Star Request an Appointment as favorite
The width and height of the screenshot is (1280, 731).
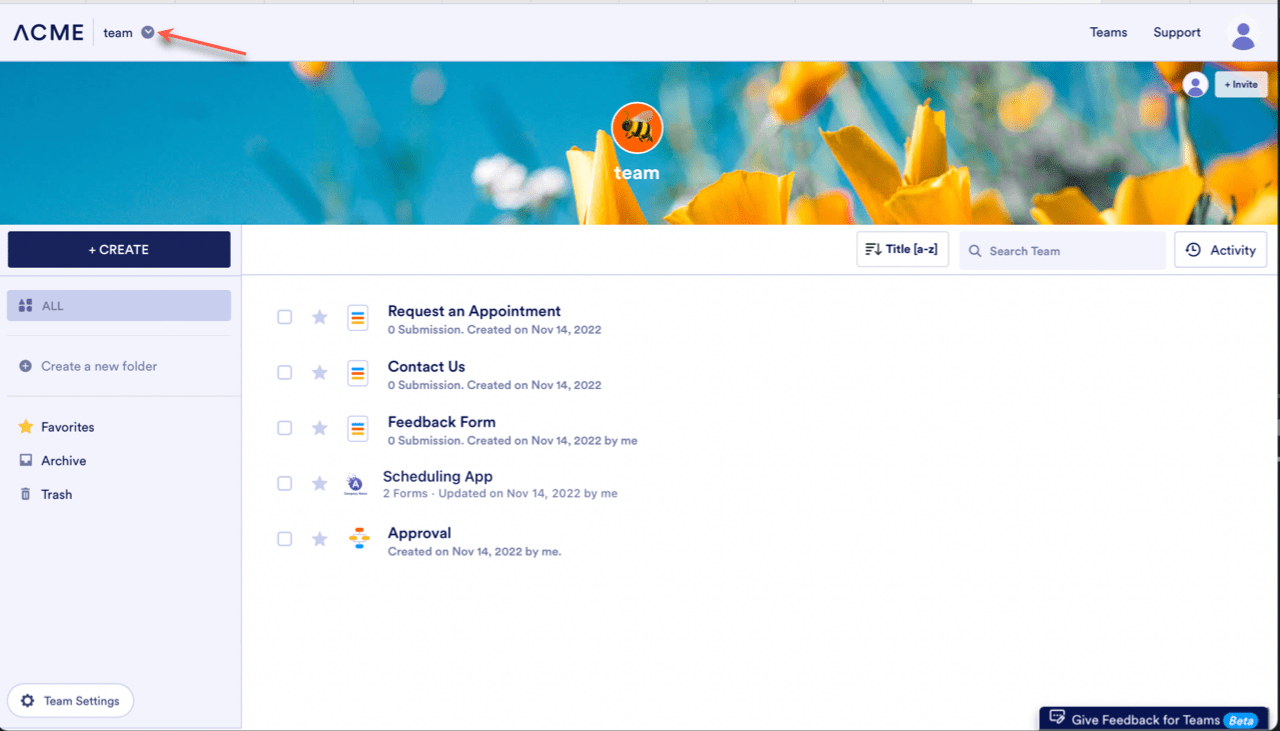(x=320, y=317)
